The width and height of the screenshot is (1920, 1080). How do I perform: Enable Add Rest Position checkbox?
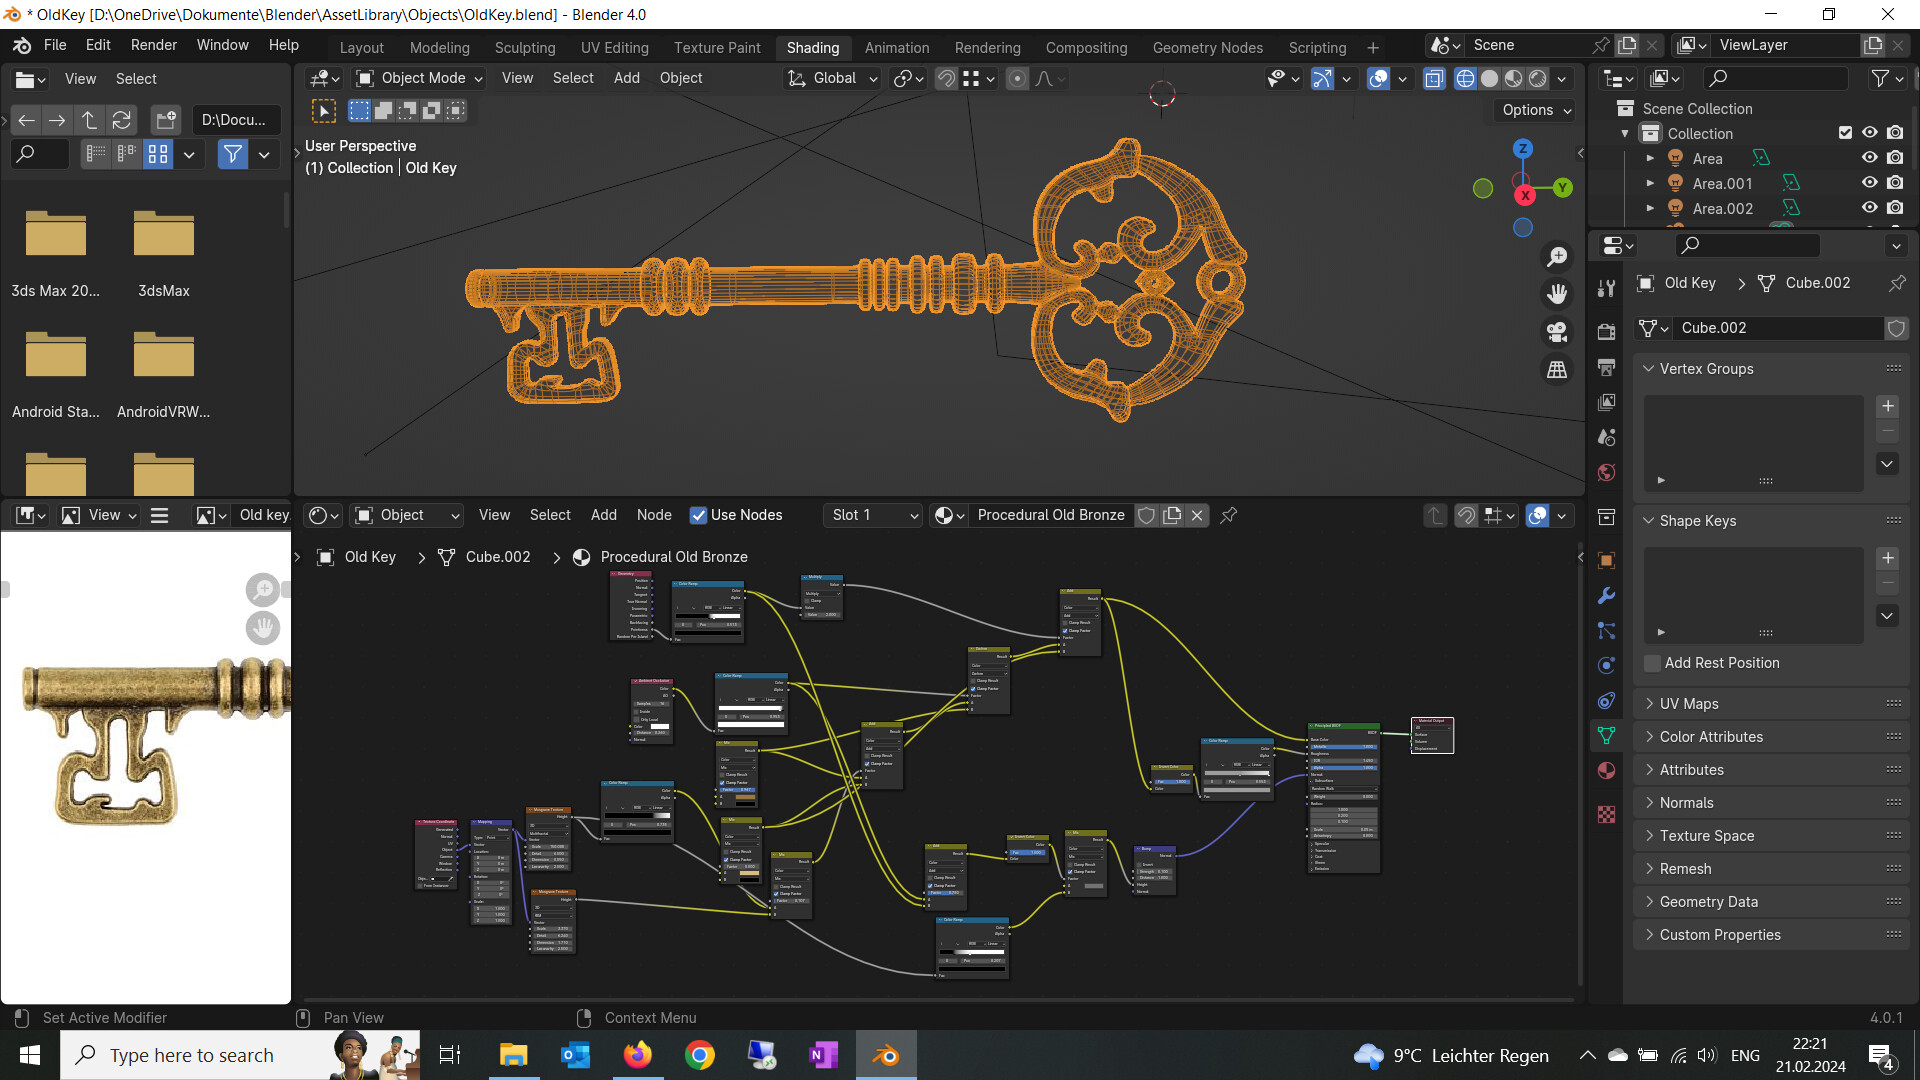coord(1652,663)
